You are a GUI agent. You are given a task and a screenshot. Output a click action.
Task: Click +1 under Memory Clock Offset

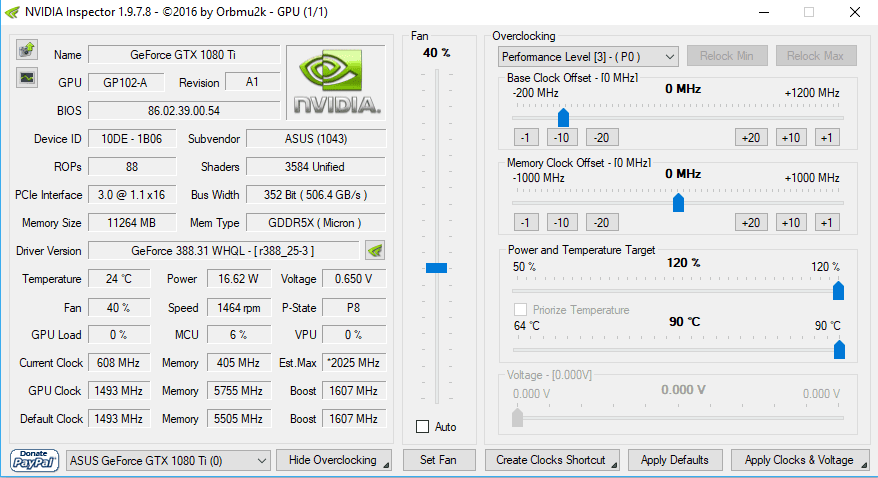827,222
